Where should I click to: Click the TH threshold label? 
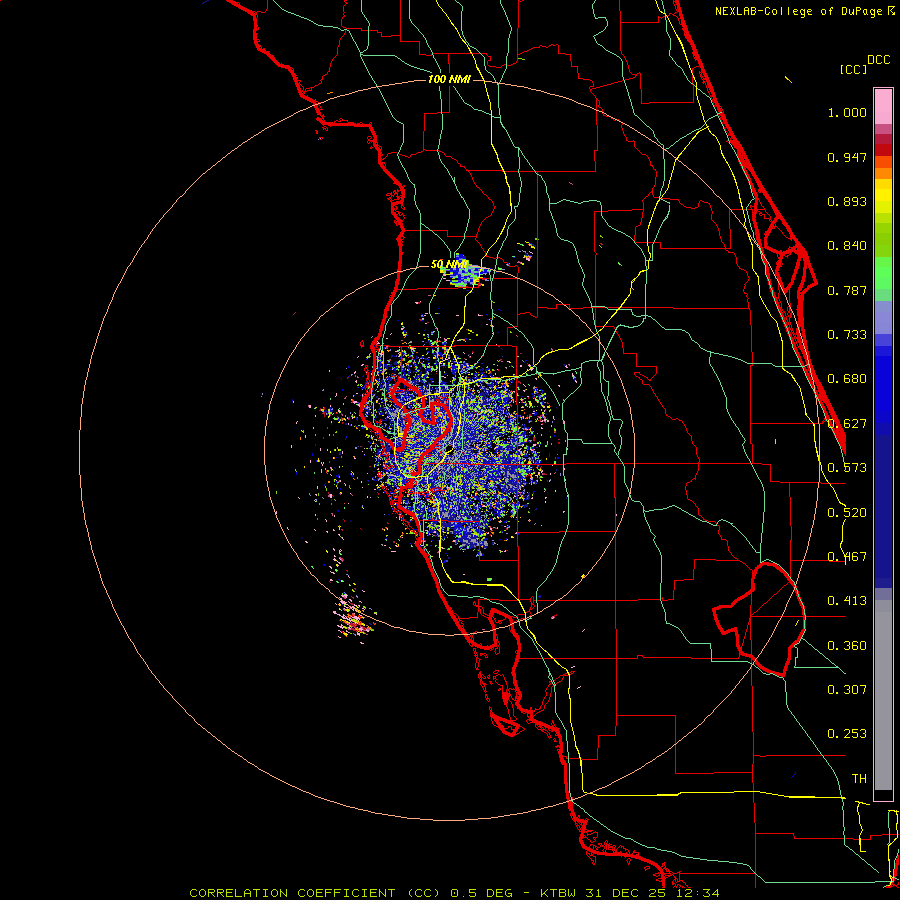859,779
